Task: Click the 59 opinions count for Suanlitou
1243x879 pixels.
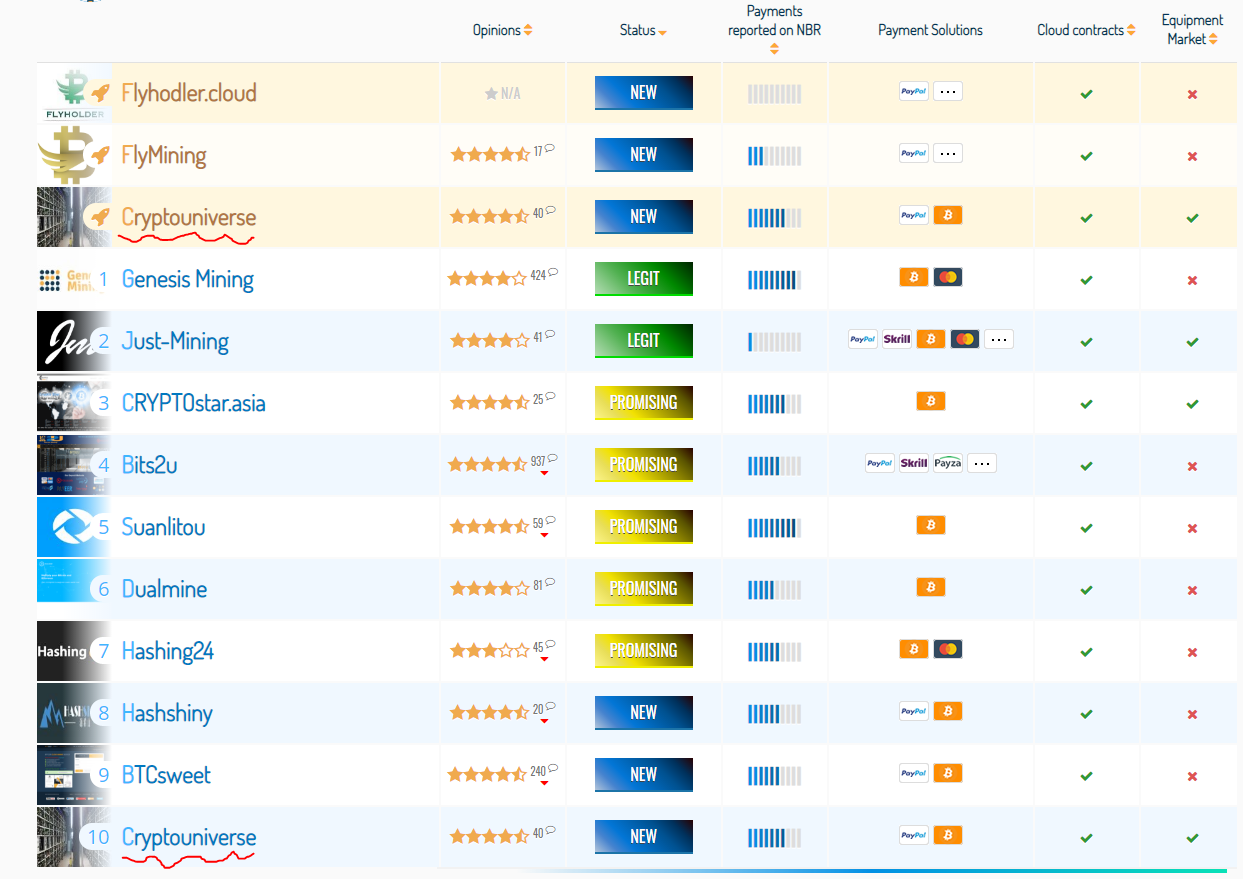Action: click(x=538, y=523)
